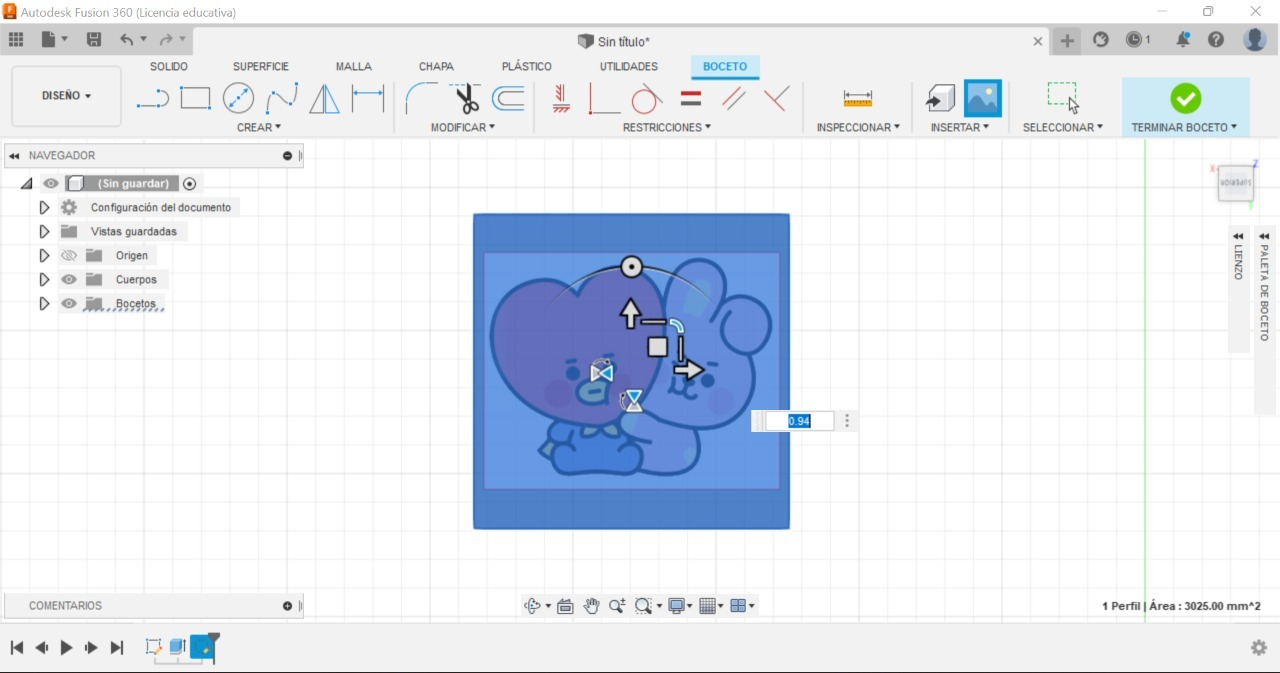Select the Fillet modify tool
The width and height of the screenshot is (1280, 673).
[421, 98]
